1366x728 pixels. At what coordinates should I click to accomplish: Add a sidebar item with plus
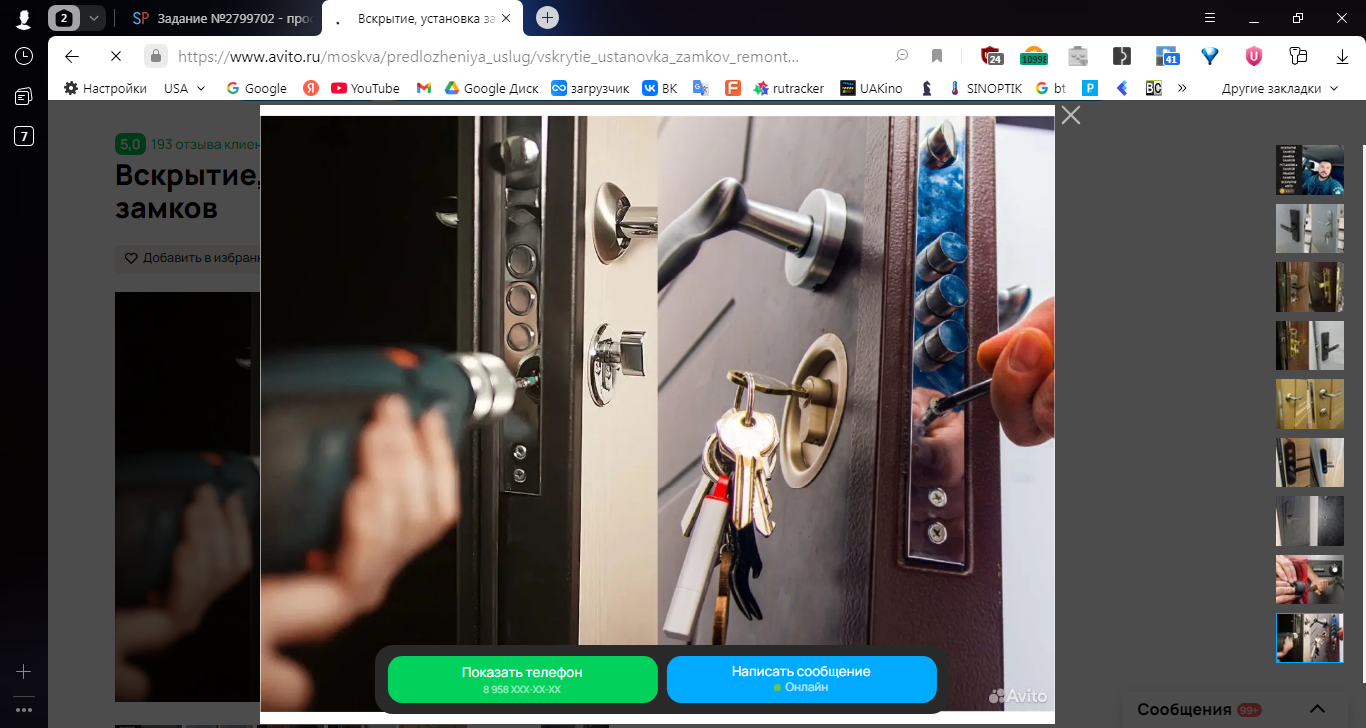coord(23,671)
